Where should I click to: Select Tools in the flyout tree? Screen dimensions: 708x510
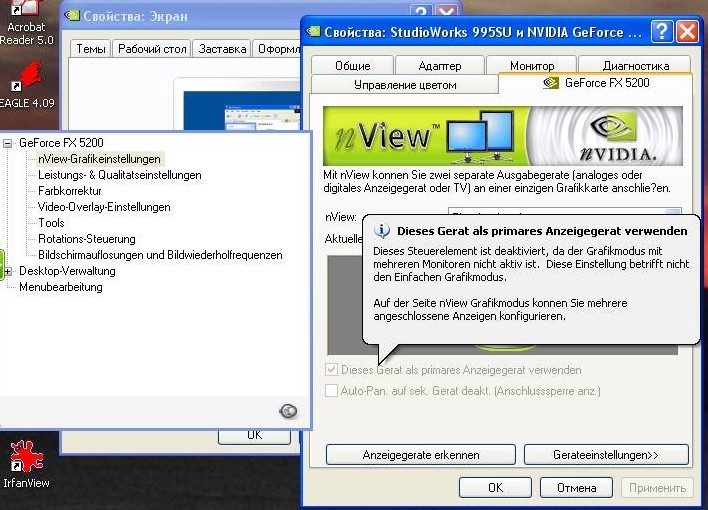point(51,223)
